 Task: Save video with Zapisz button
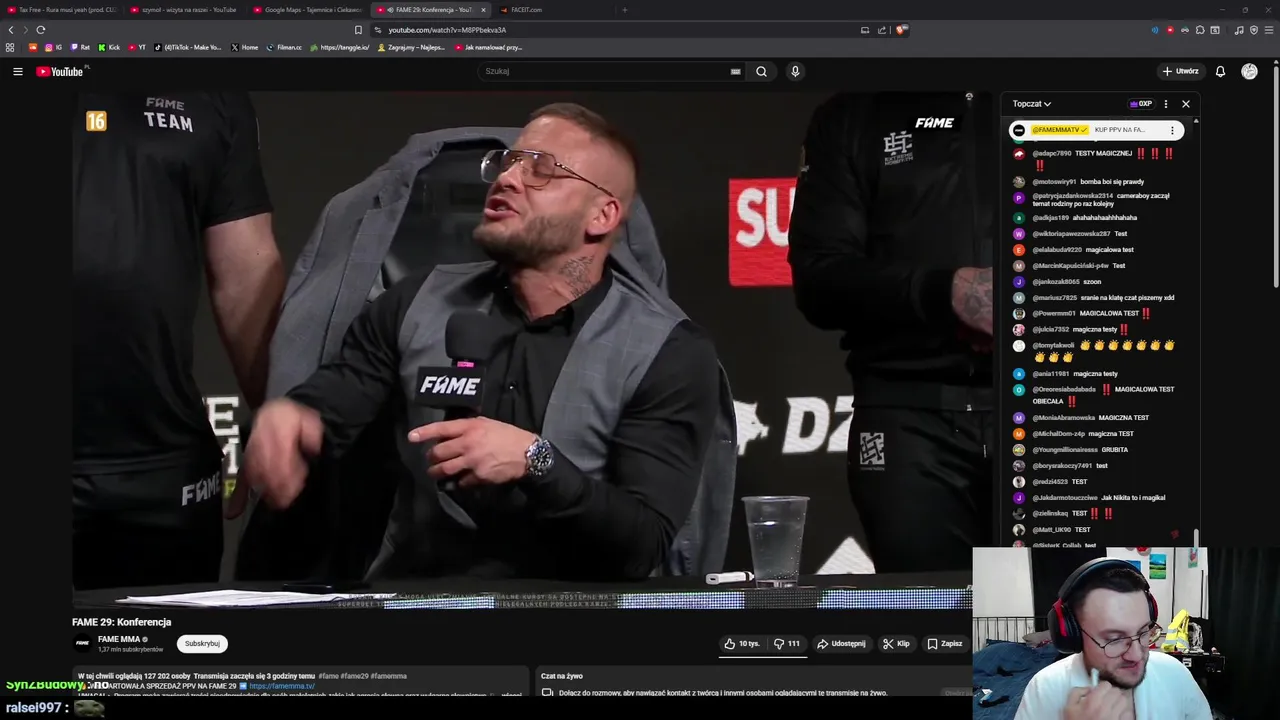[945, 644]
